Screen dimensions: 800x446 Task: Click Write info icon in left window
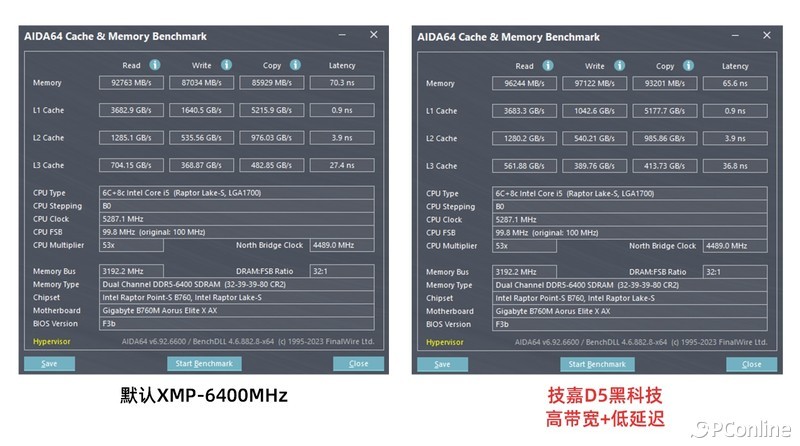(226, 65)
